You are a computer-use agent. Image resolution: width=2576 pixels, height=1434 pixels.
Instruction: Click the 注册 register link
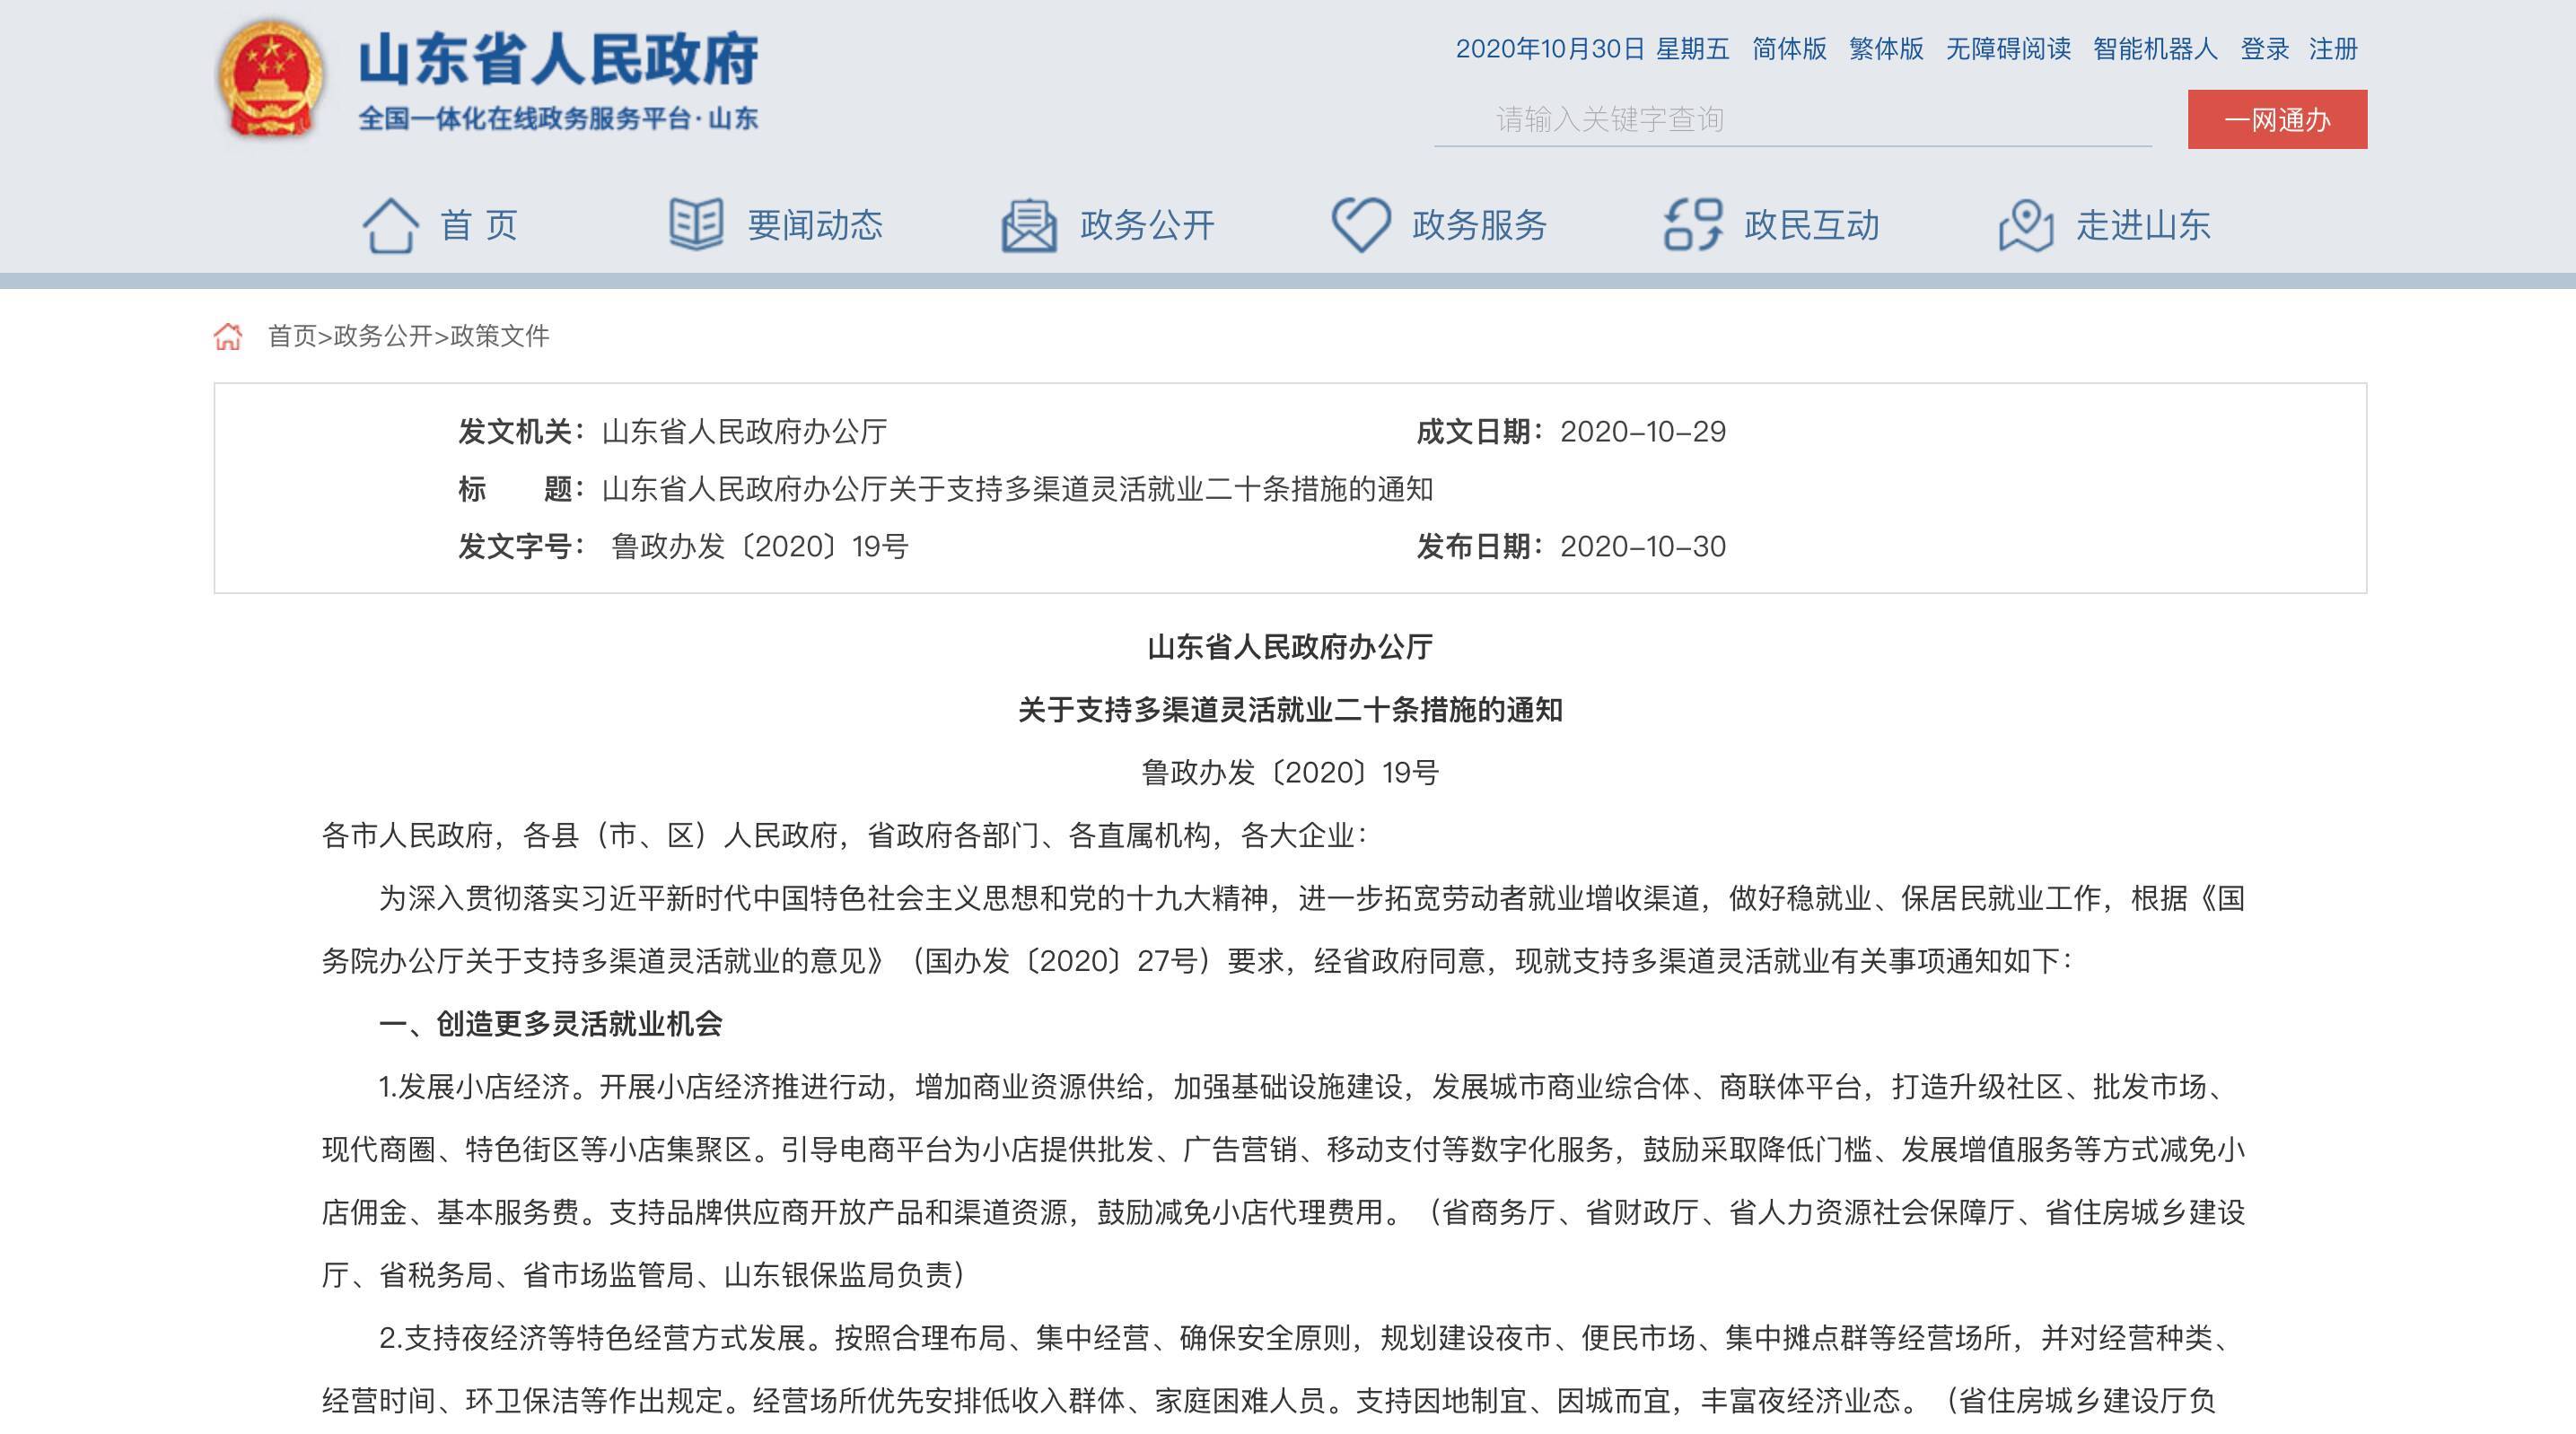coord(2332,49)
